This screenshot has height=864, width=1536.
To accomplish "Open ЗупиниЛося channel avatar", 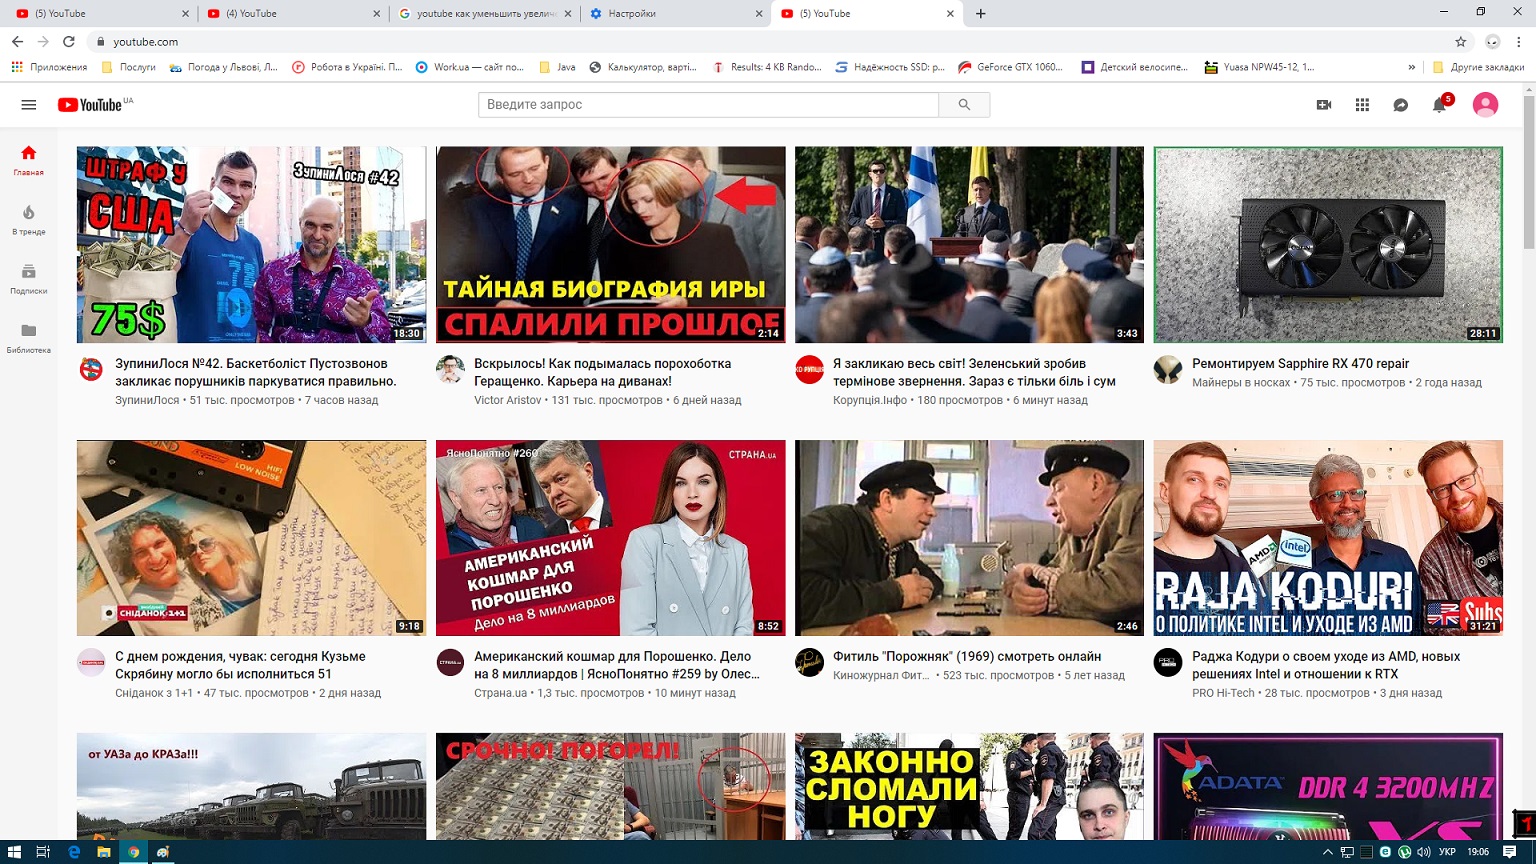I will (91, 369).
